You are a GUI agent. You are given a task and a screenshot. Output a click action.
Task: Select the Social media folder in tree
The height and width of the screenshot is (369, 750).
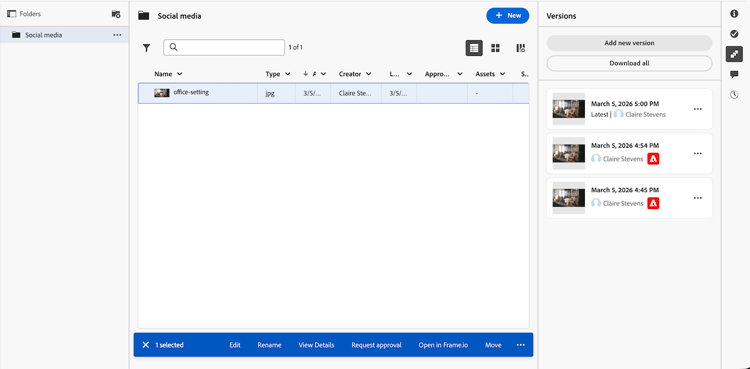[x=64, y=35]
